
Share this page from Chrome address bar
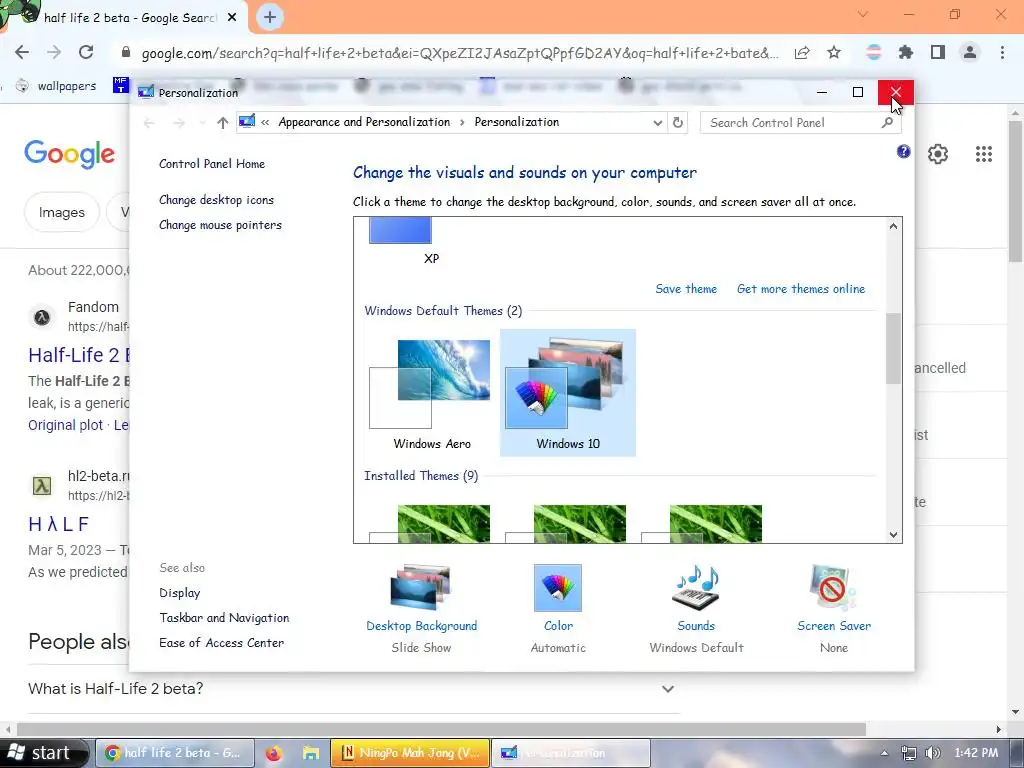click(802, 52)
